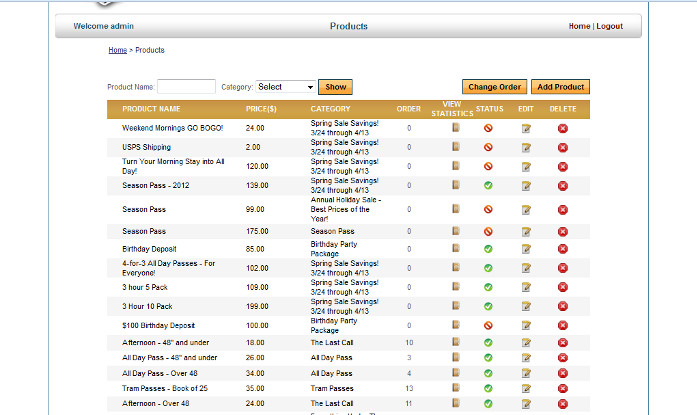The height and width of the screenshot is (415, 697).
Task: View statistics for Tram Passes - Book of 25
Action: (455, 388)
